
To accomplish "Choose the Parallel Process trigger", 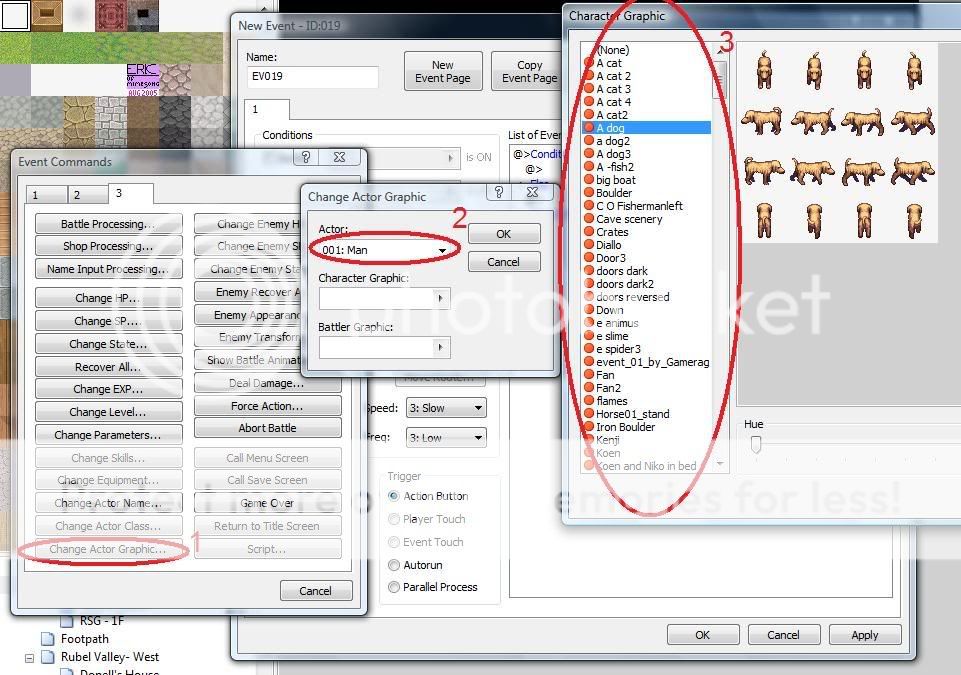I will [x=394, y=587].
